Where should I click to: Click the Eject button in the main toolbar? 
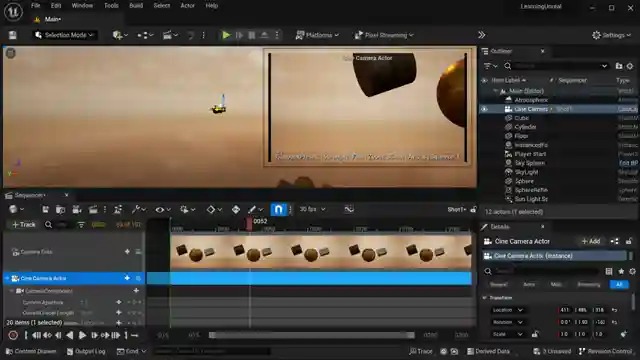pos(264,35)
